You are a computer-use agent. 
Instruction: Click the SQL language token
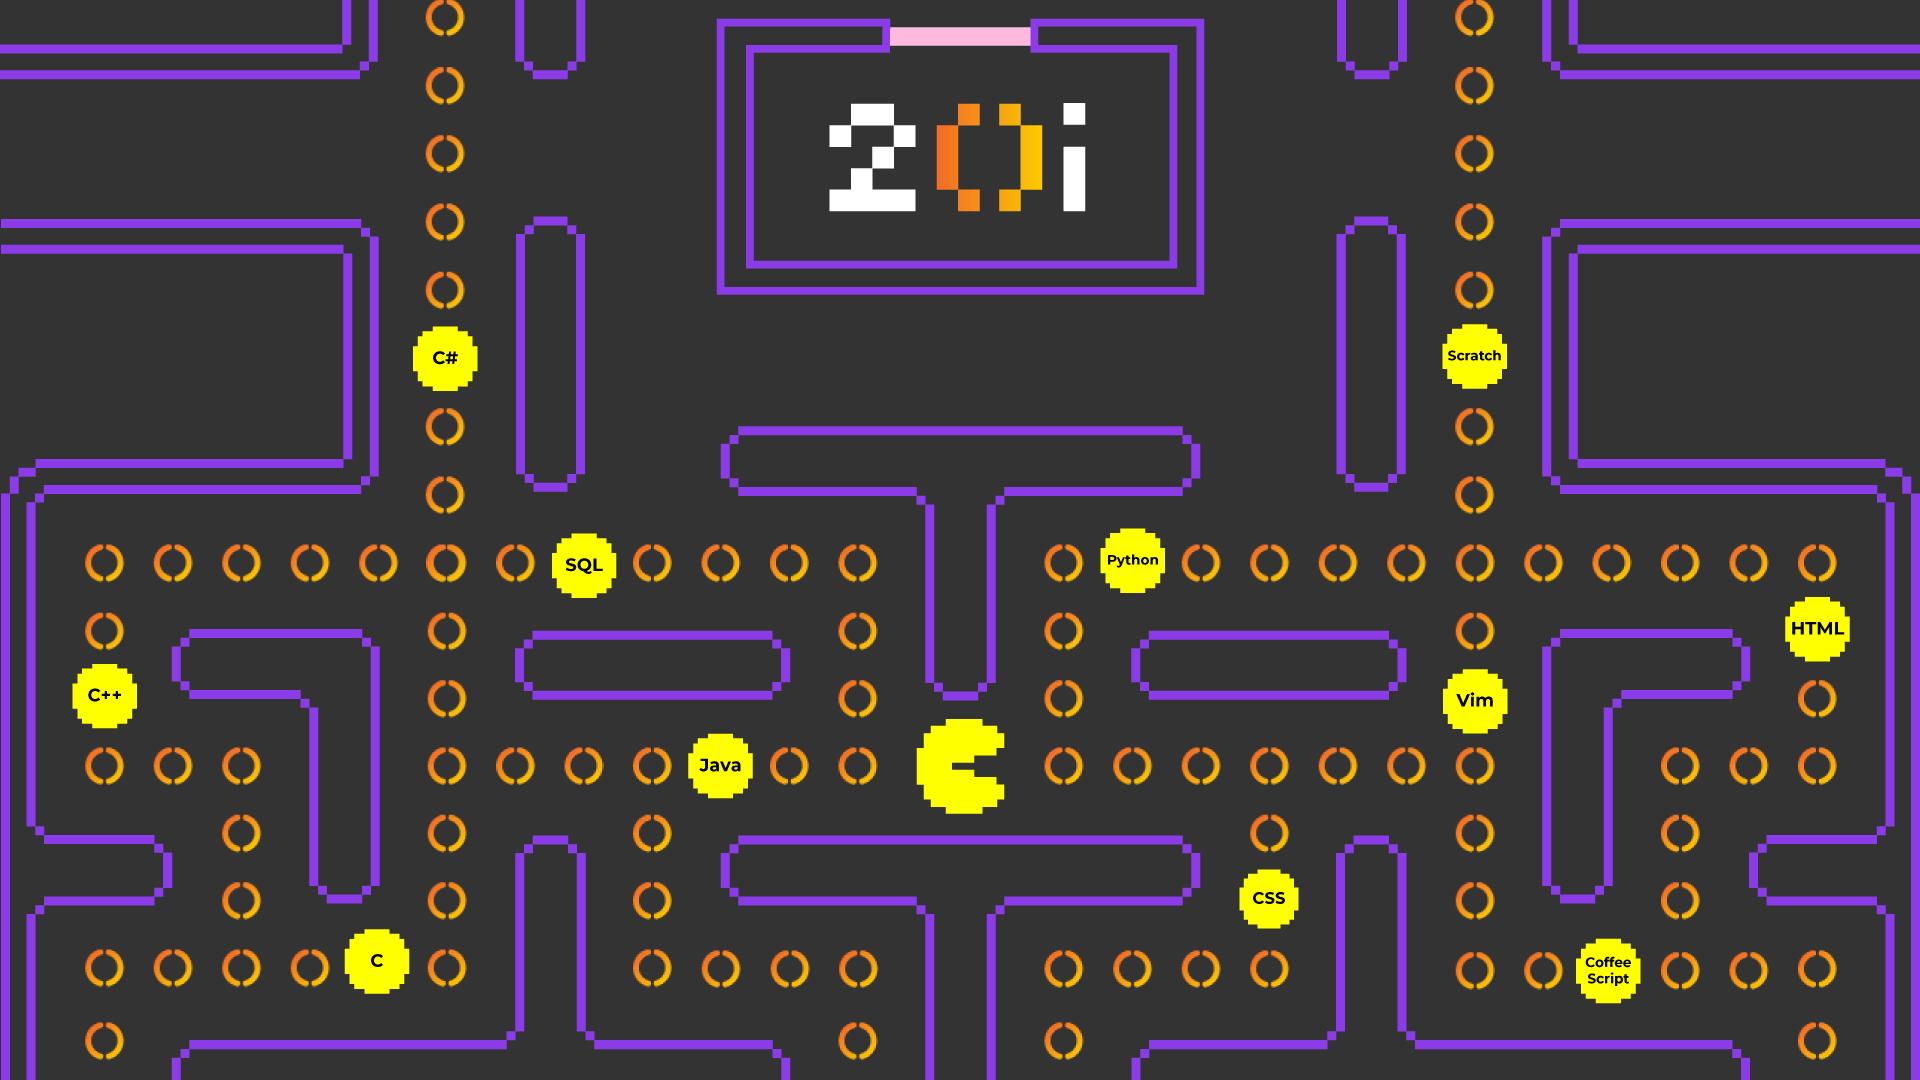point(582,563)
